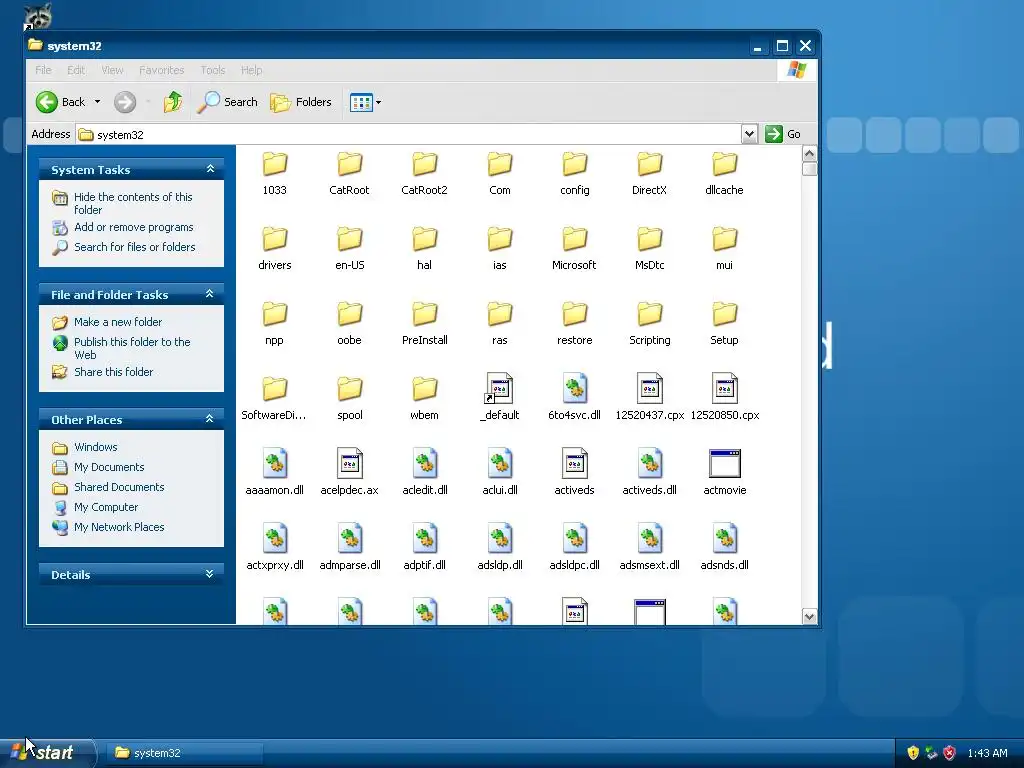This screenshot has height=768, width=1024.
Task: Select the _default shortcut file
Action: pos(500,398)
